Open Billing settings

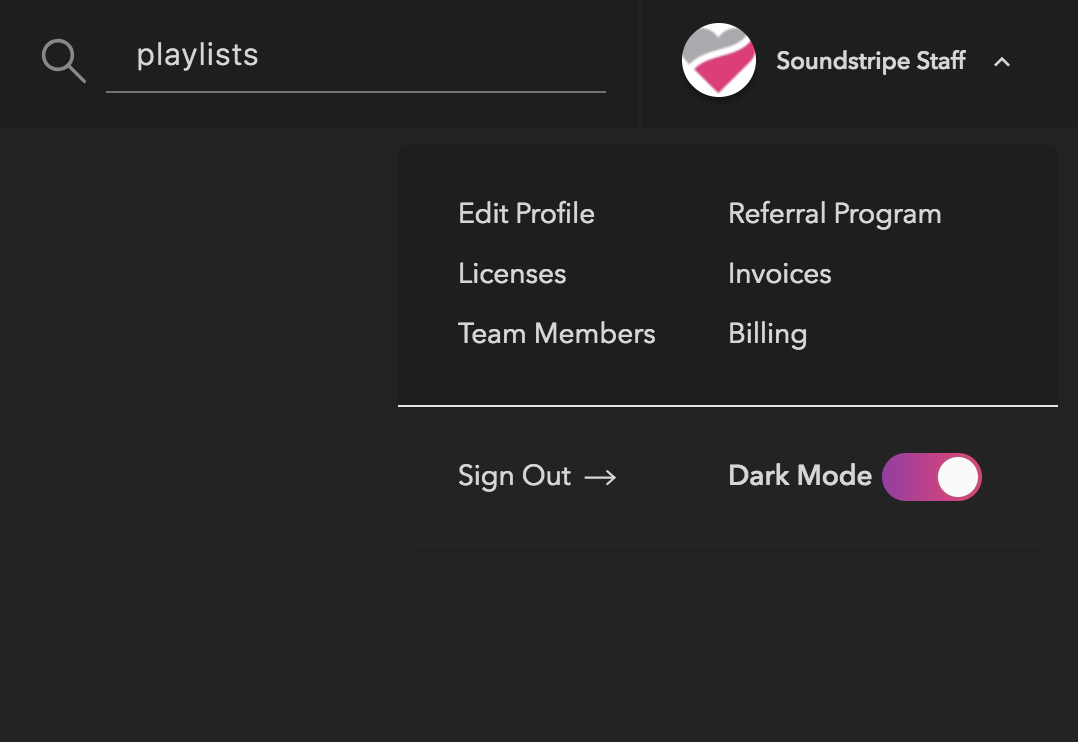pos(767,334)
